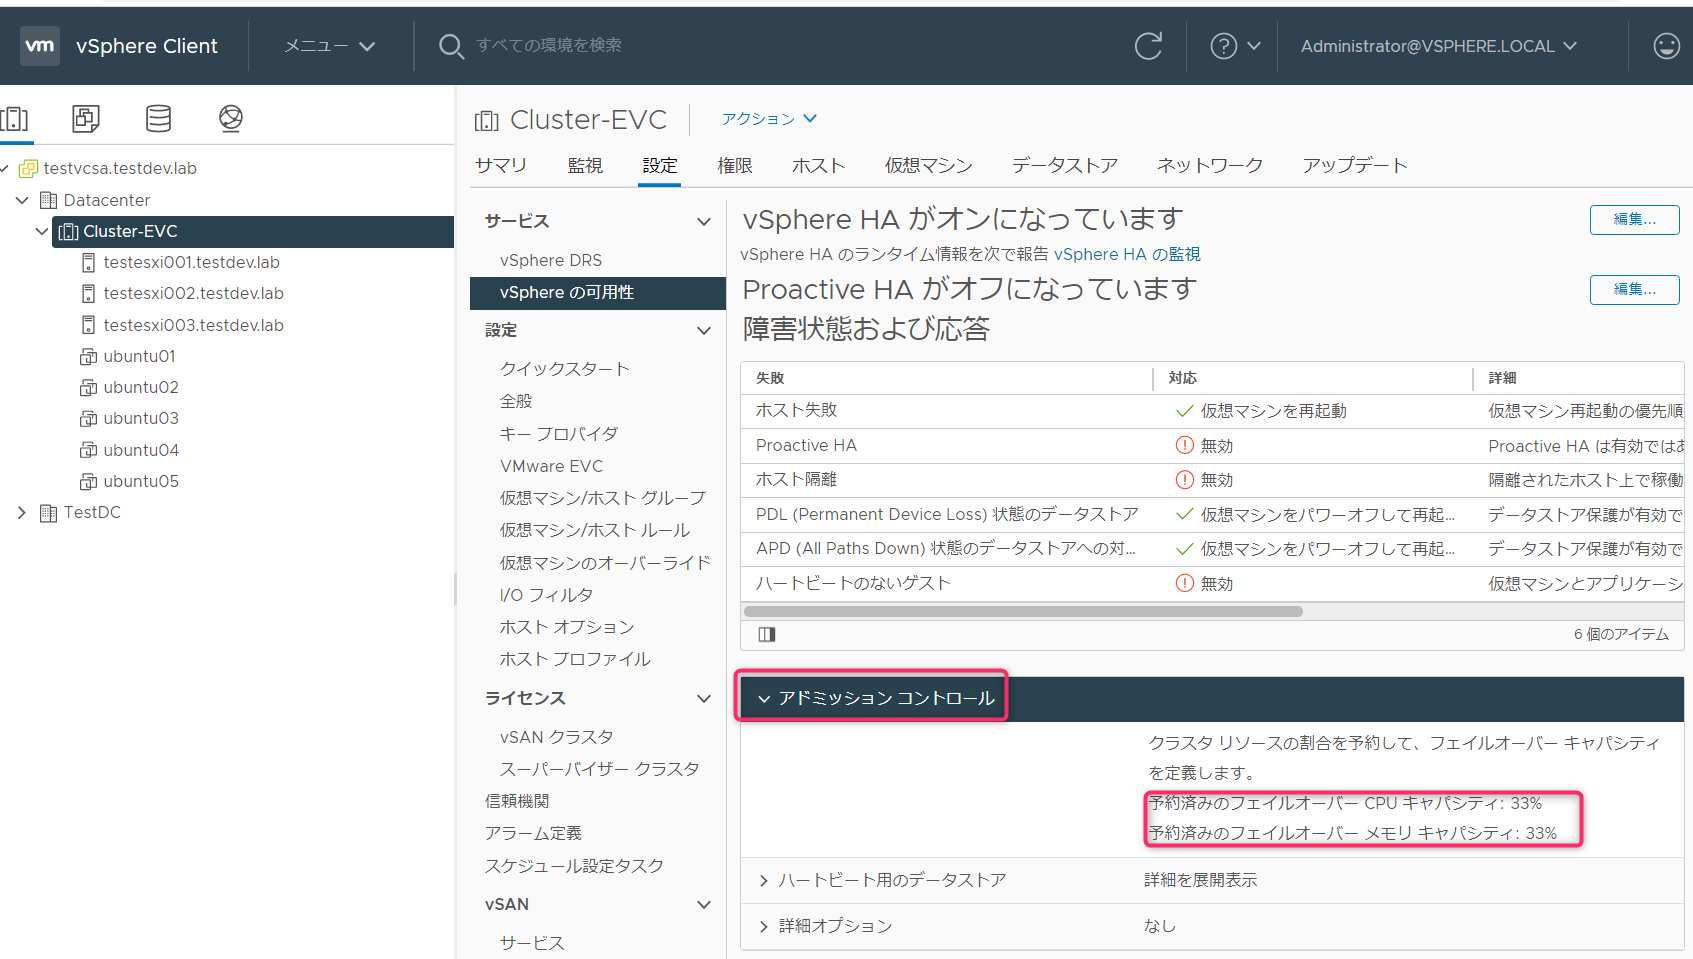1693x959 pixels.
Task: Open the Administrator@VSPHERE.LOCAL user dropdown
Action: (1438, 46)
